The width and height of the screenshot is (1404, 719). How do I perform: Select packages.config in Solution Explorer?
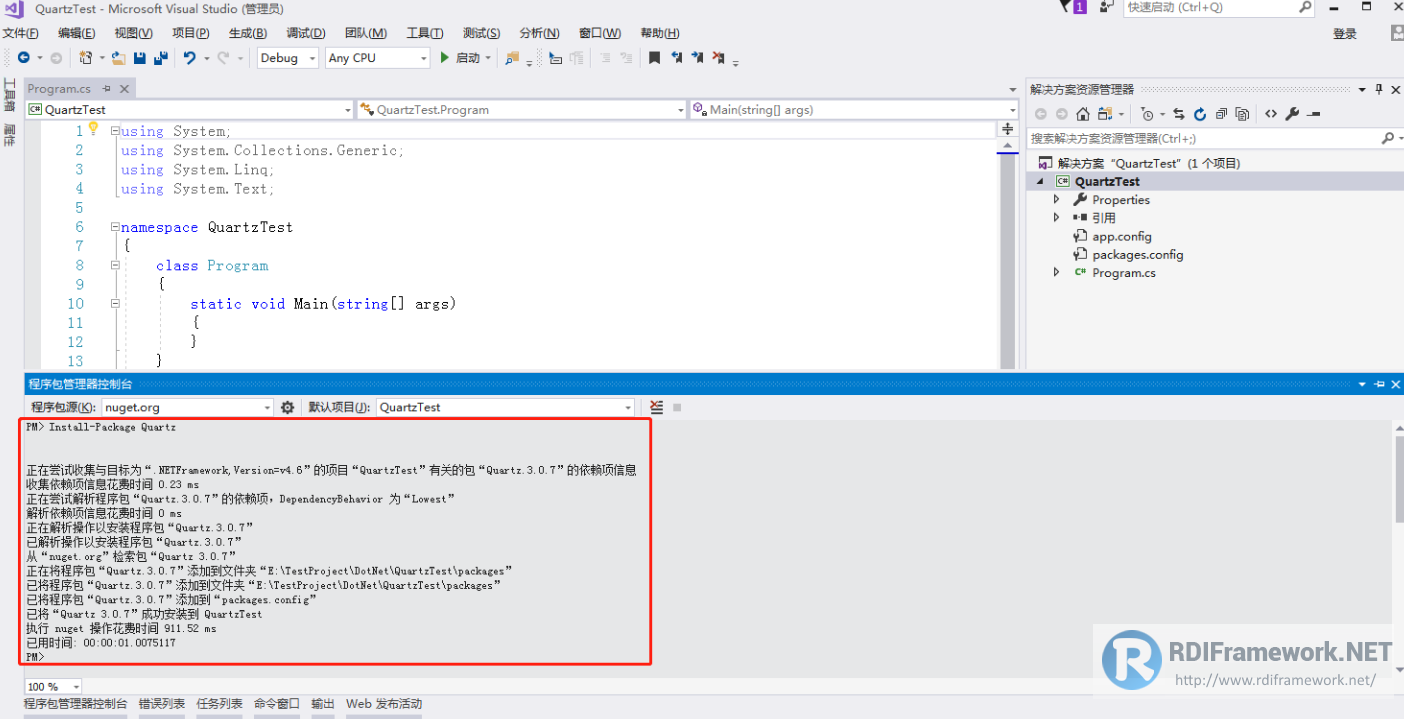pyautogui.click(x=1137, y=255)
